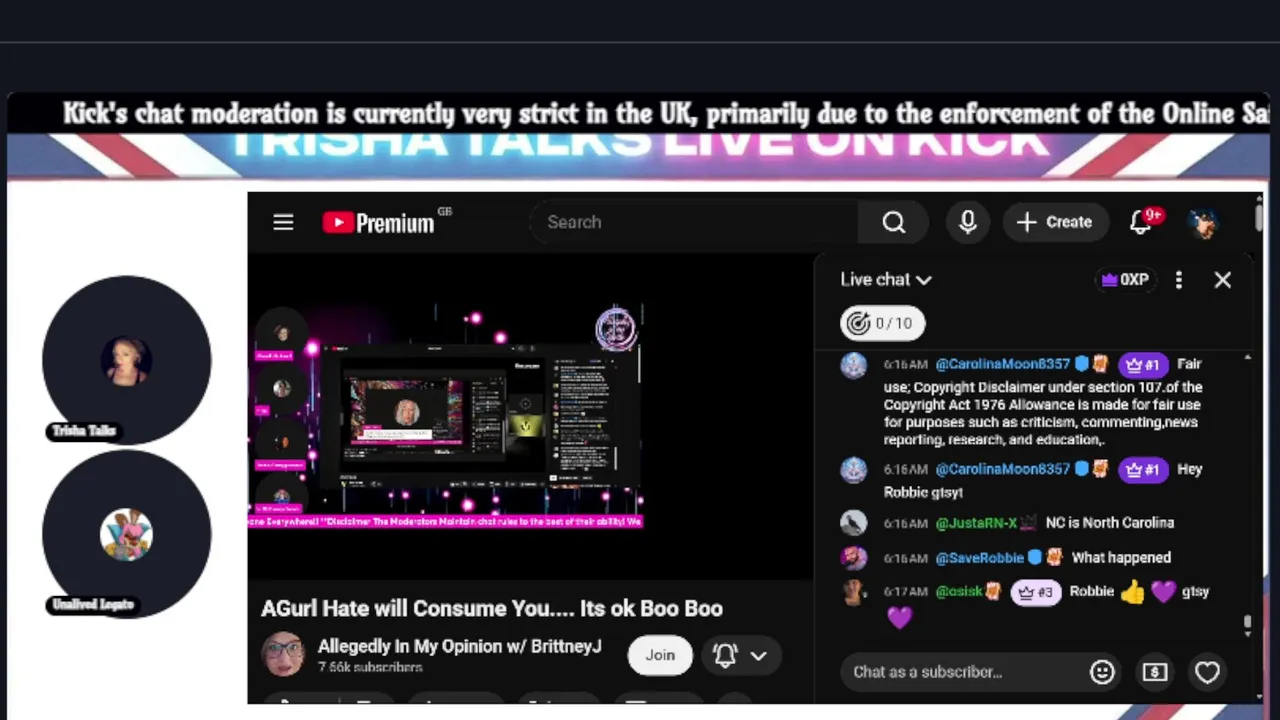
Task: Click the YouTube Search text field
Action: pyautogui.click(x=693, y=222)
